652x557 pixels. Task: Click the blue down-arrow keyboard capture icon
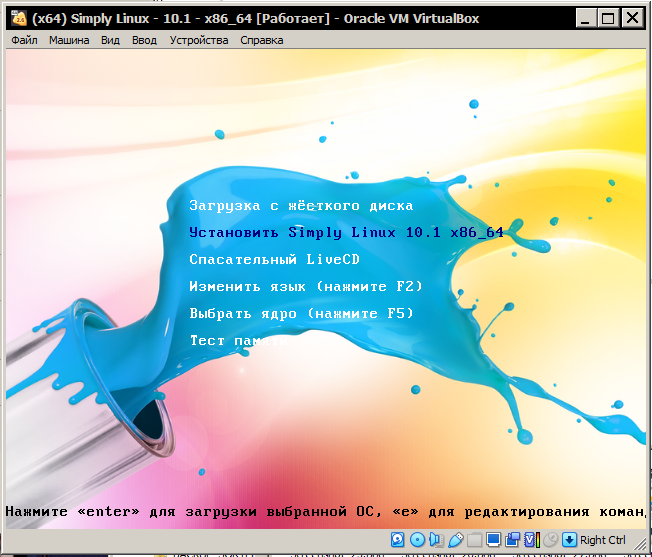click(x=569, y=540)
